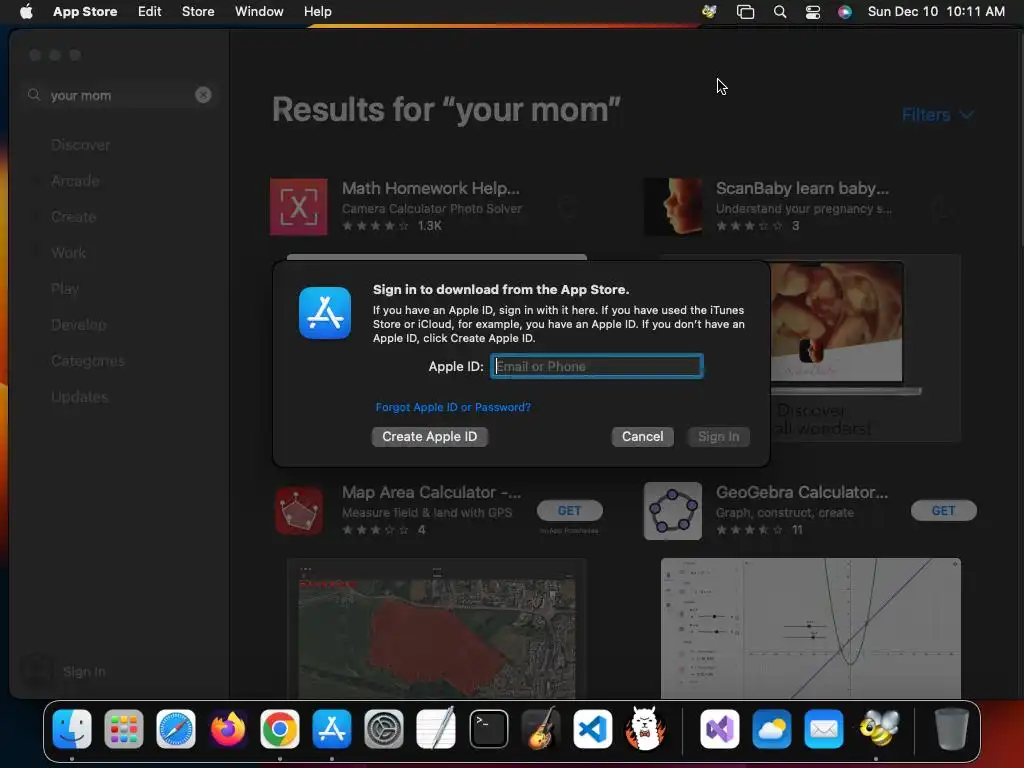Click the GeoGebra Calculator title
Image resolution: width=1024 pixels, height=768 pixels.
point(802,492)
